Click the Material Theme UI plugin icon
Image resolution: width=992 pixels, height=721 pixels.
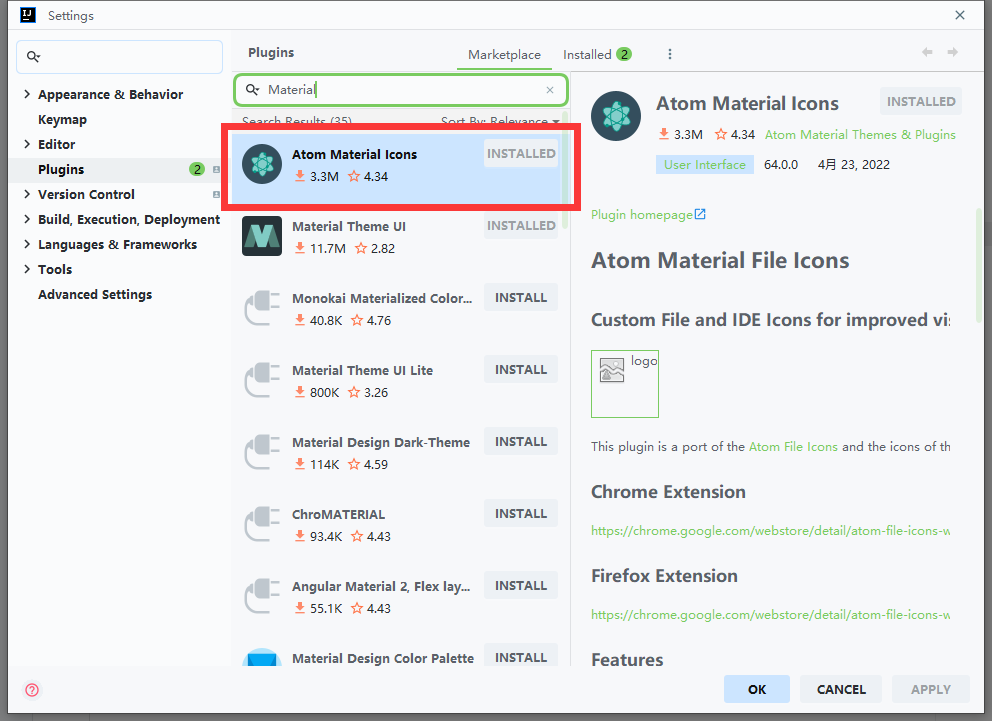(x=262, y=236)
